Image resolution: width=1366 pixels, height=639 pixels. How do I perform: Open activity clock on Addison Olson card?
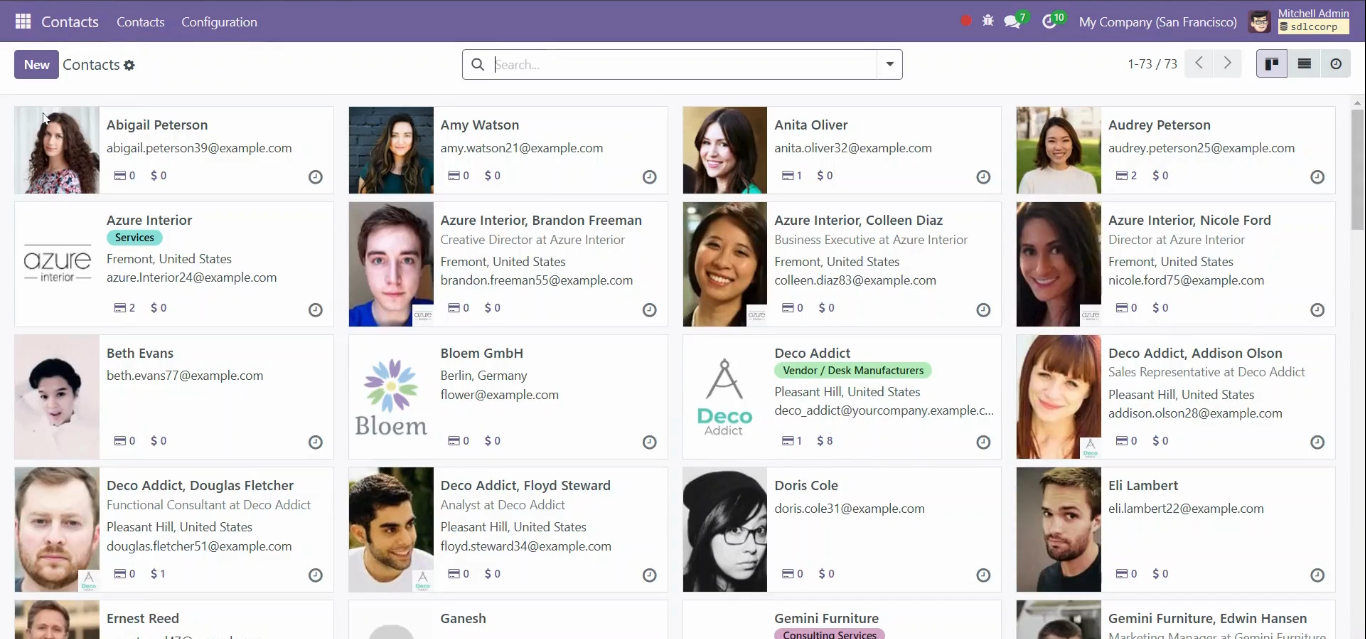1317,442
